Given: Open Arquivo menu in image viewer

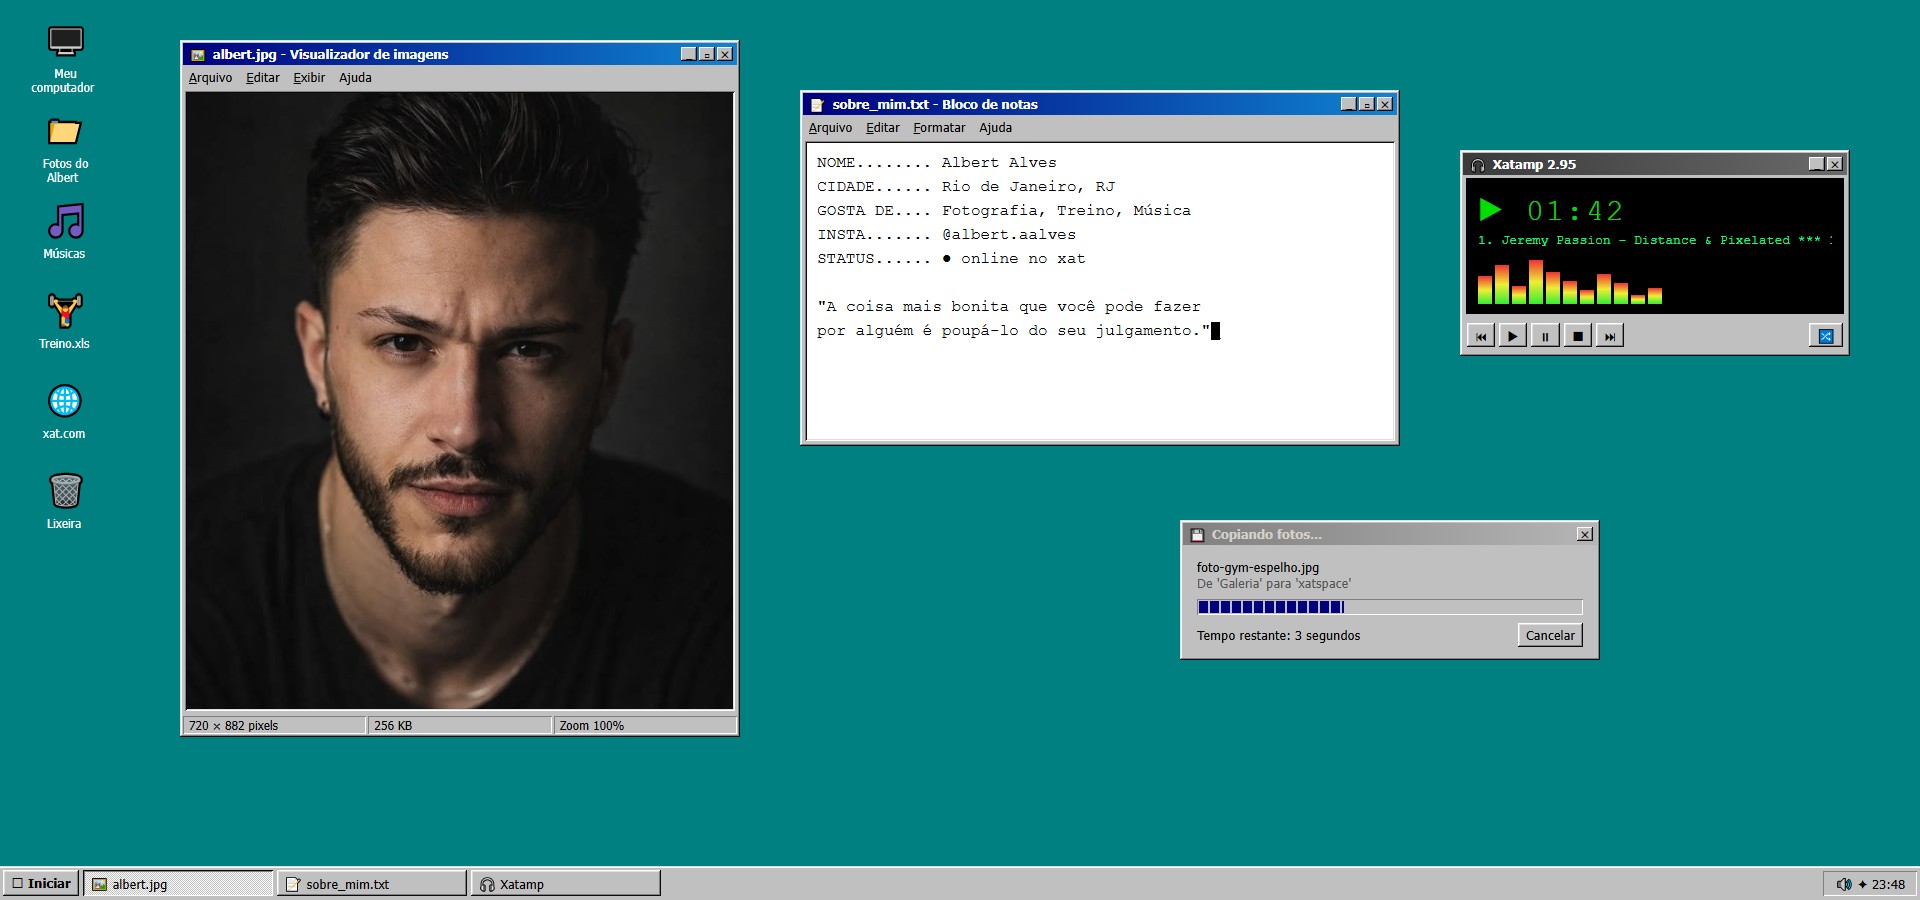Looking at the screenshot, I should point(210,78).
